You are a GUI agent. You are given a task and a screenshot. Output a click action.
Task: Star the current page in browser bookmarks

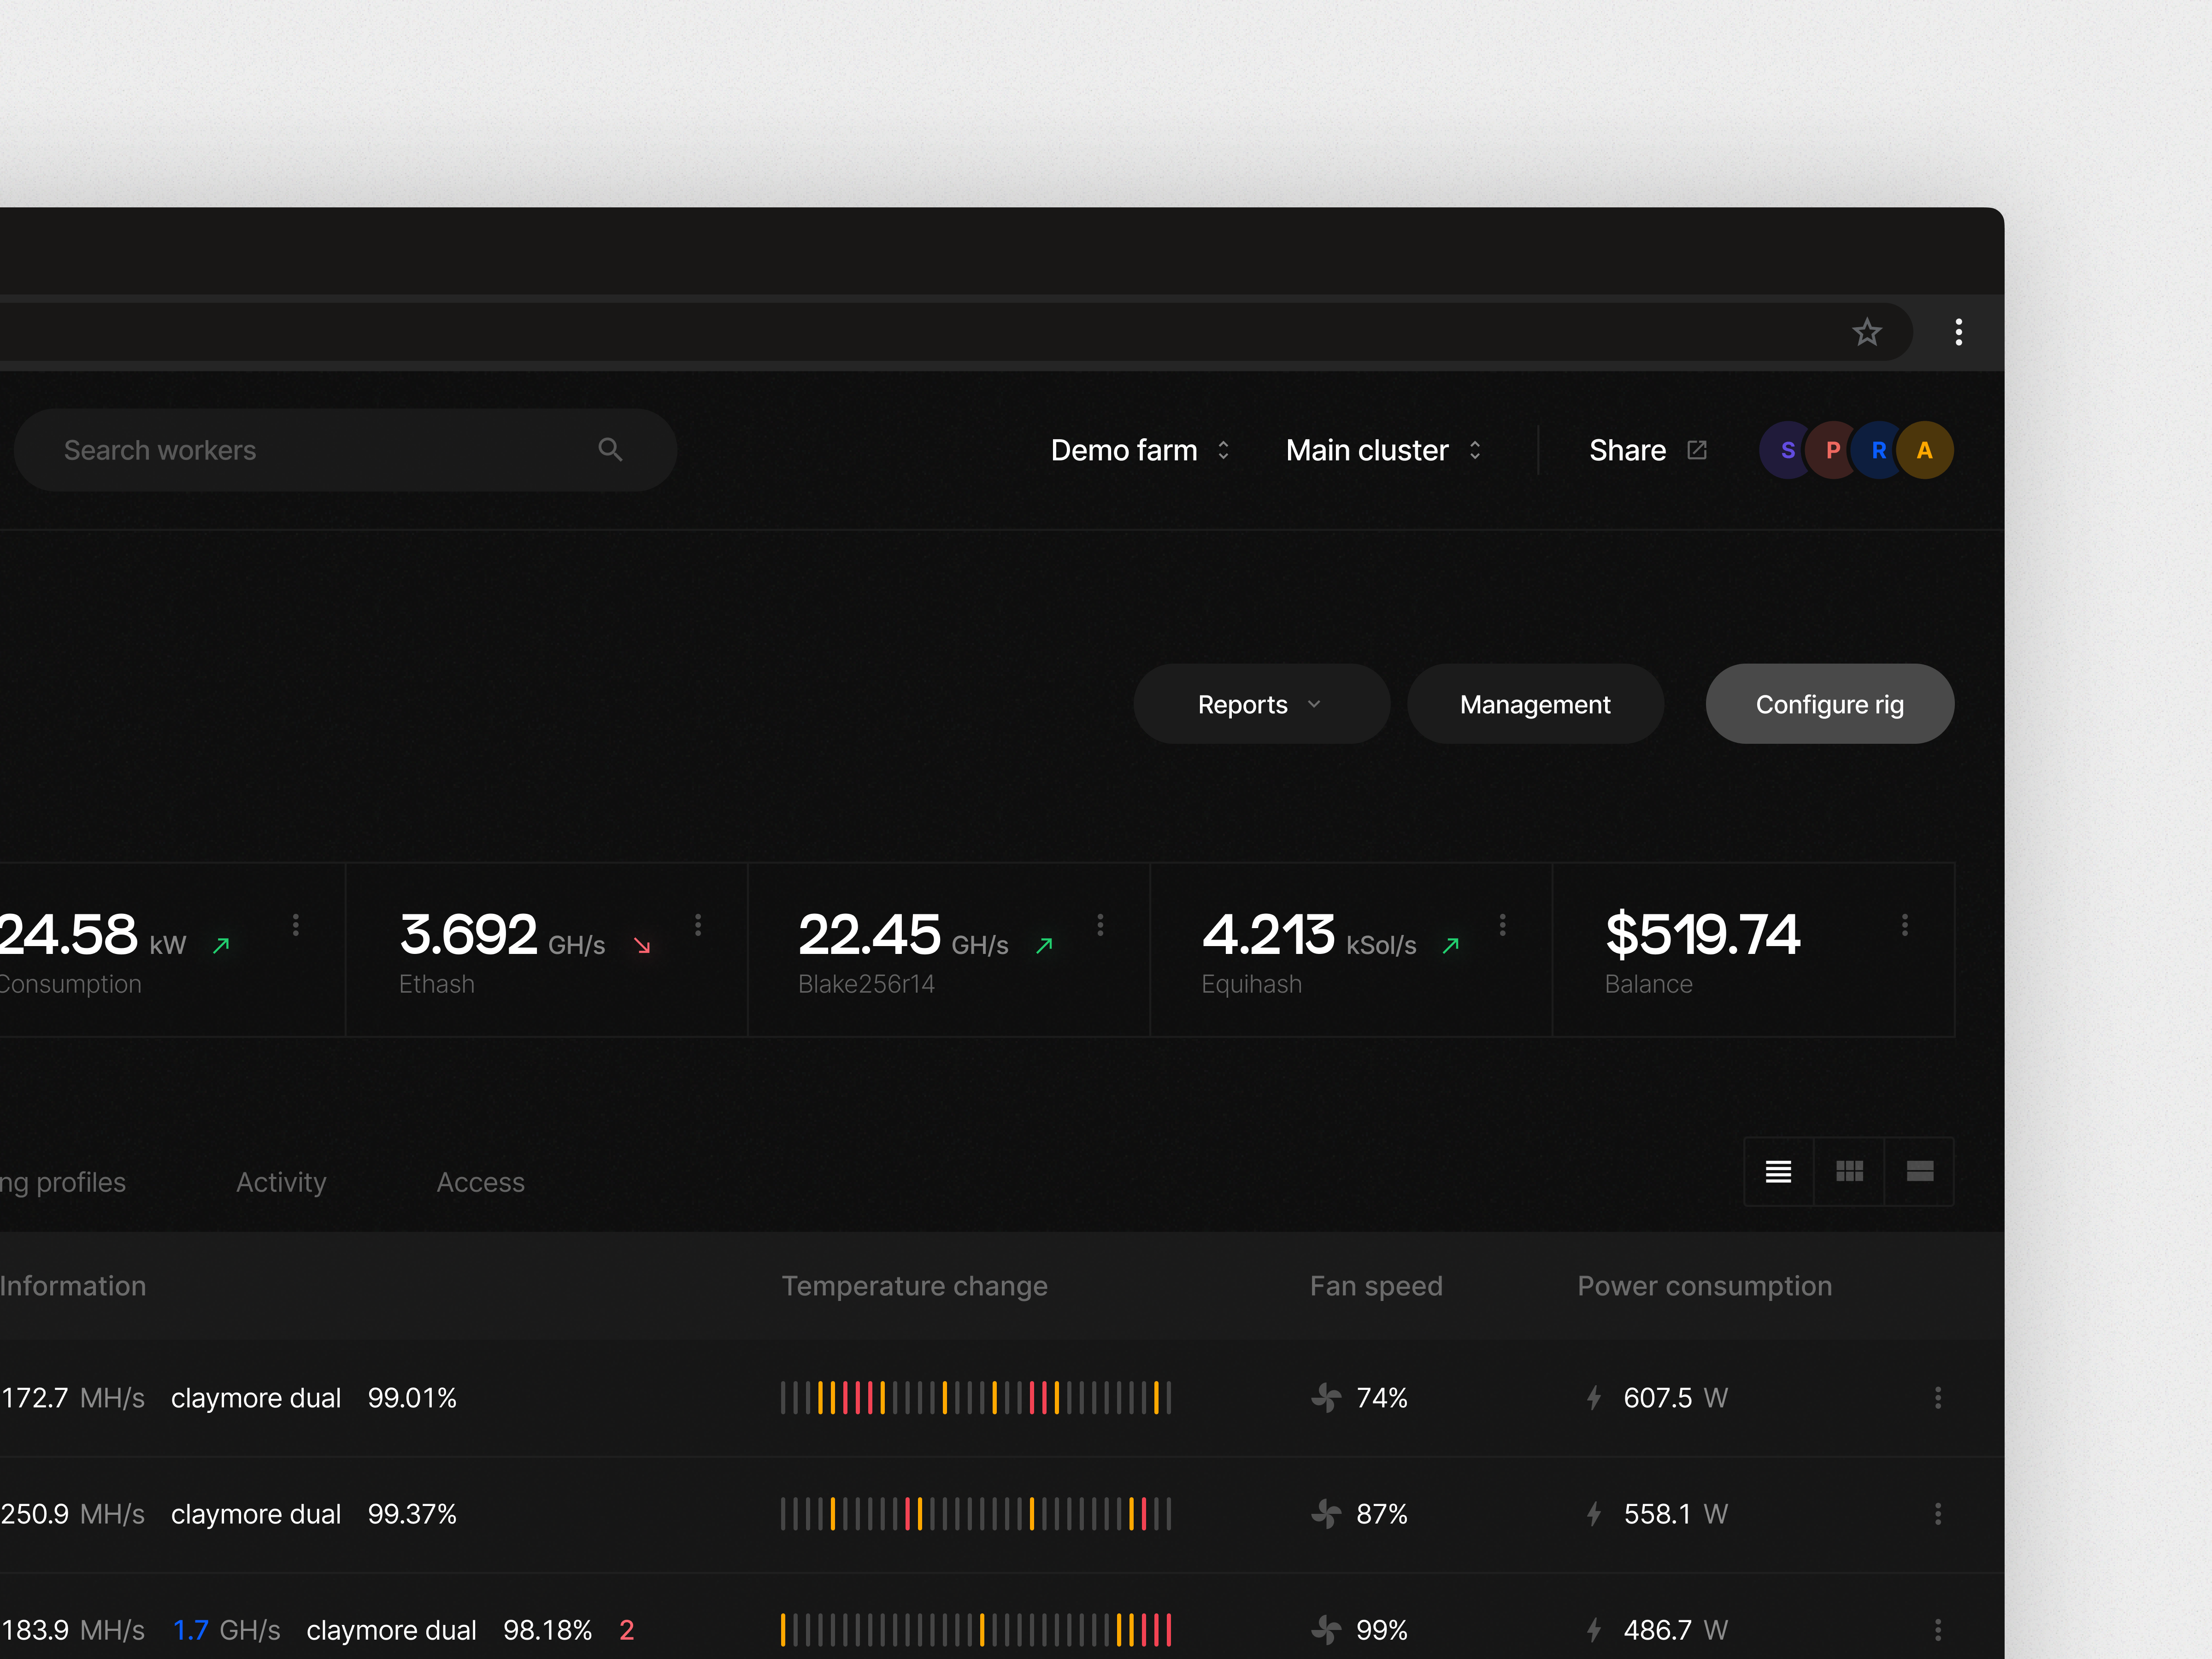point(1866,332)
